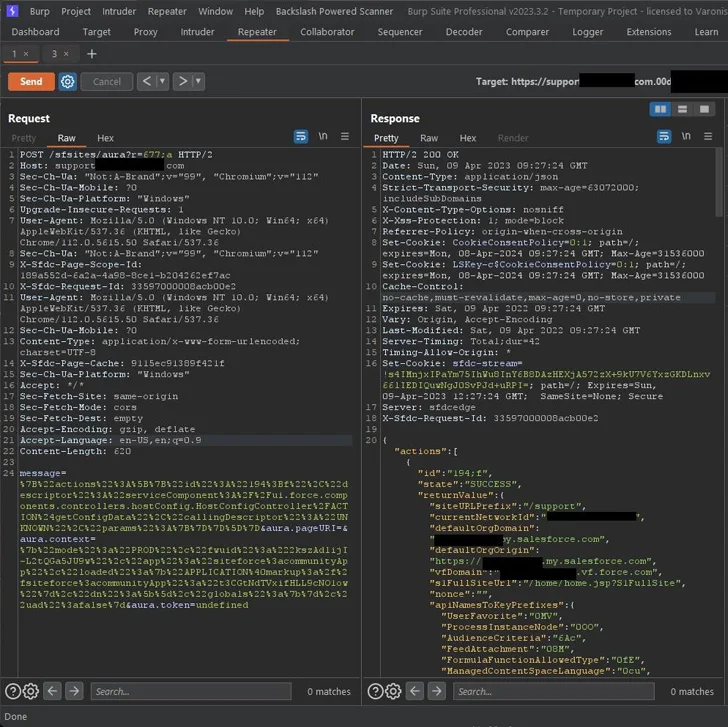Switch to the Intruder tool tab
Image resolution: width=728 pixels, height=727 pixels.
coord(197,32)
